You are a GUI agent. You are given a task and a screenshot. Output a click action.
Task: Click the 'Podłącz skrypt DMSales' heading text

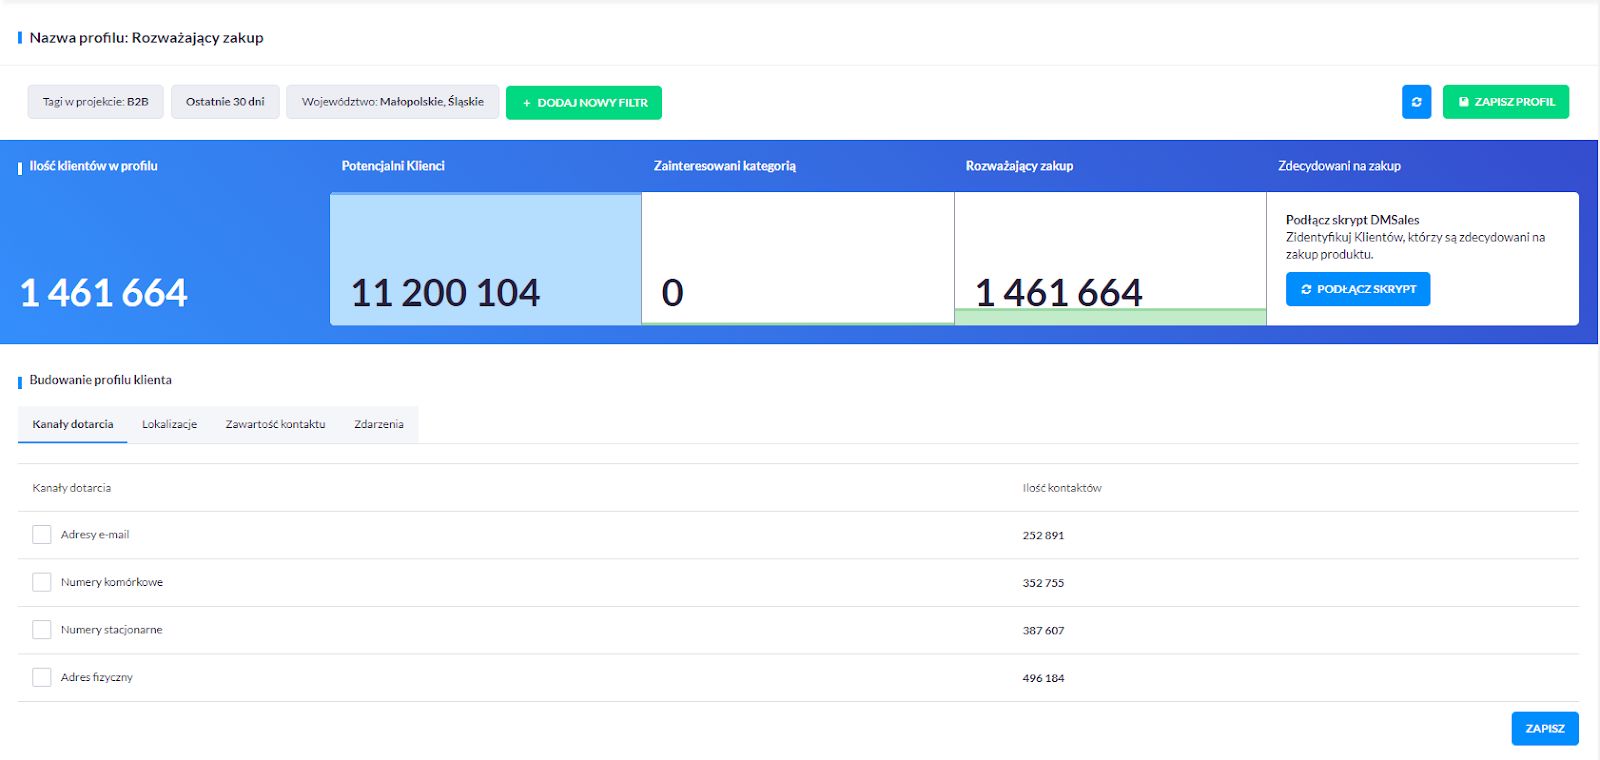[x=1352, y=220]
